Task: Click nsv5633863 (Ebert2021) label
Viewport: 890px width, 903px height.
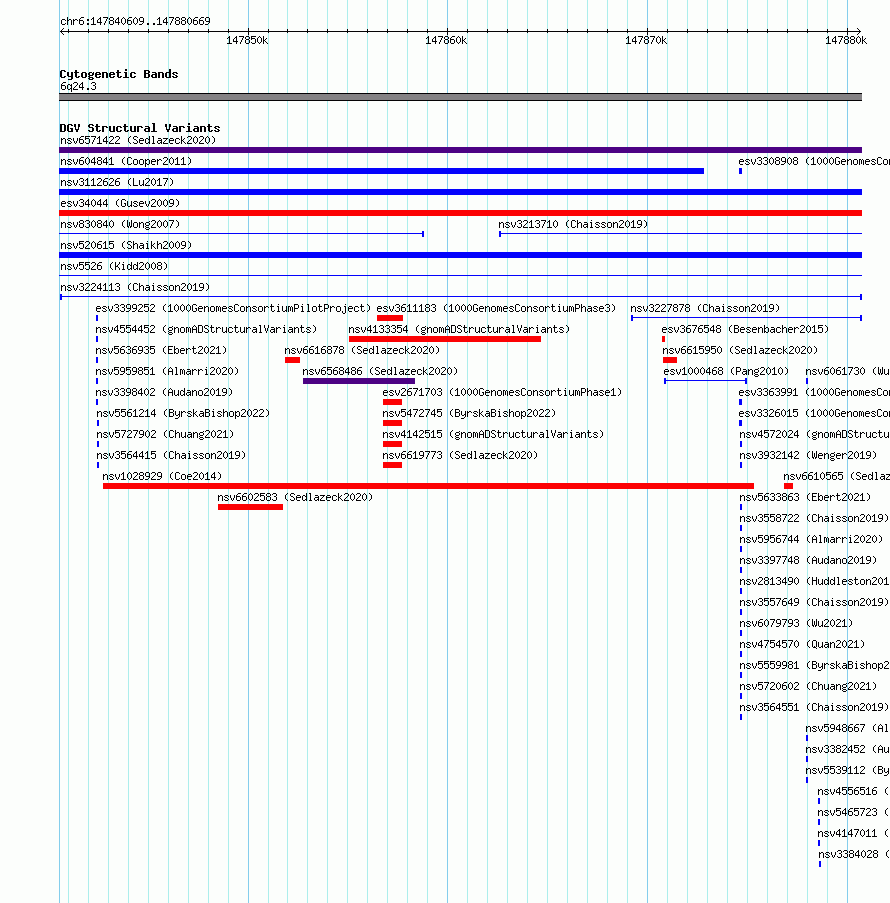Action: click(805, 498)
